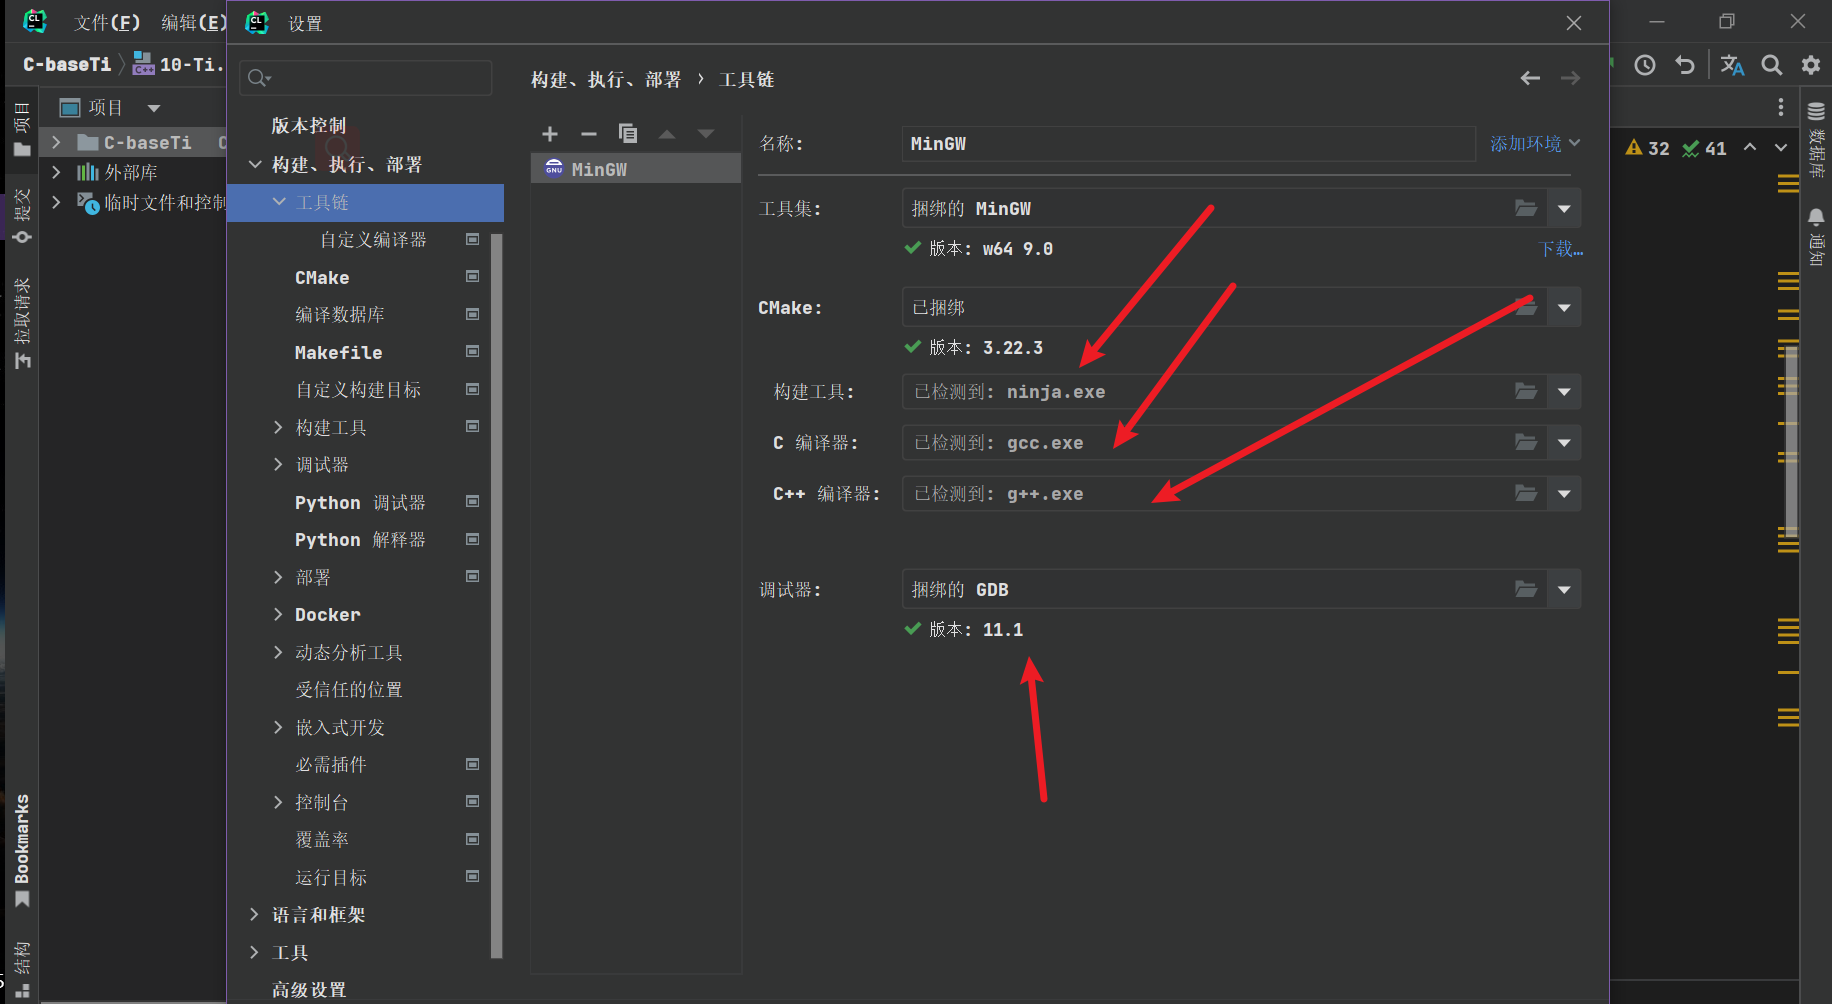Viewport: 1832px width, 1004px height.
Task: Jump to next highlighted error arrow
Action: click(1781, 147)
